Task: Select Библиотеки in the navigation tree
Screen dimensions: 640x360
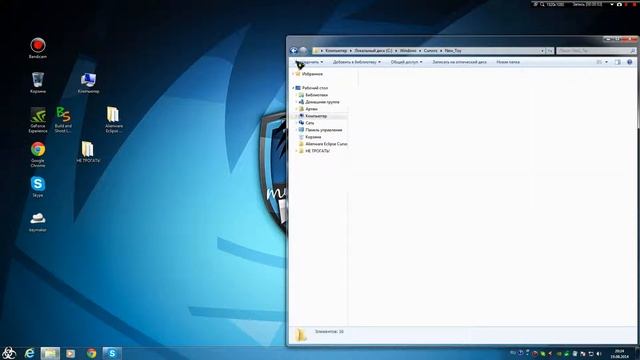Action: pos(316,95)
